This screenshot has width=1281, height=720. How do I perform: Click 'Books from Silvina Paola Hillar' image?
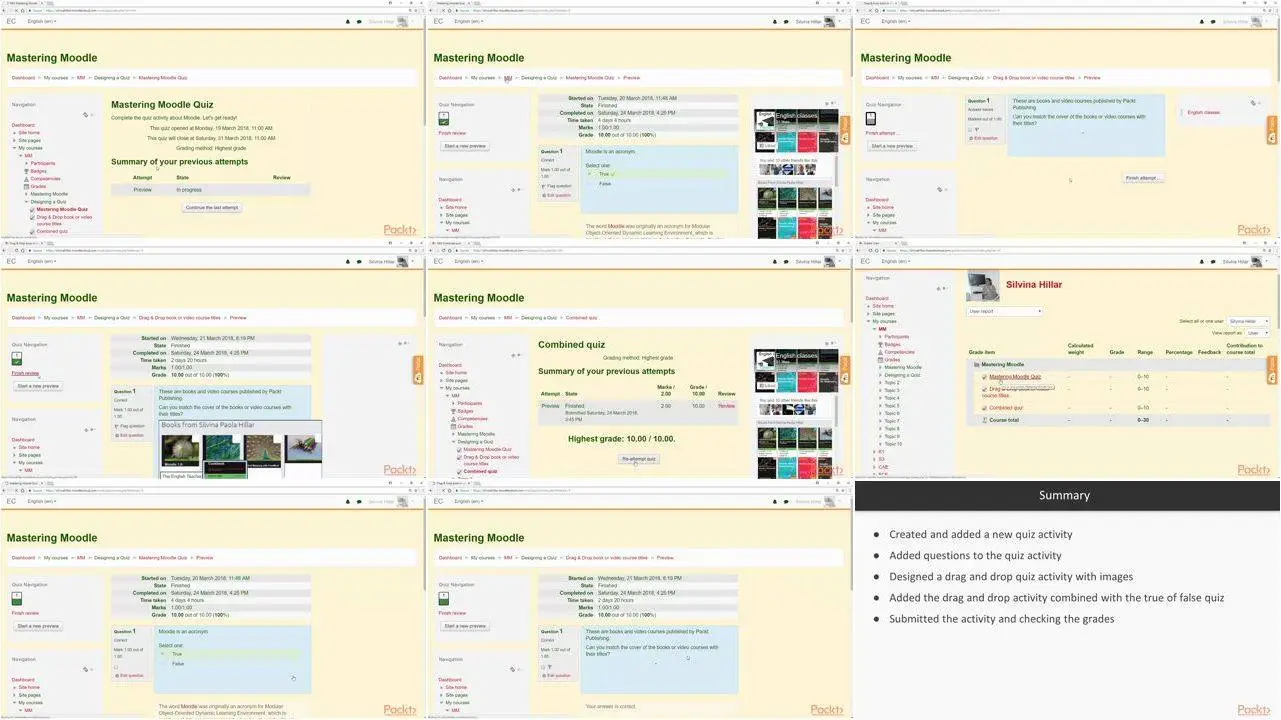click(240, 448)
